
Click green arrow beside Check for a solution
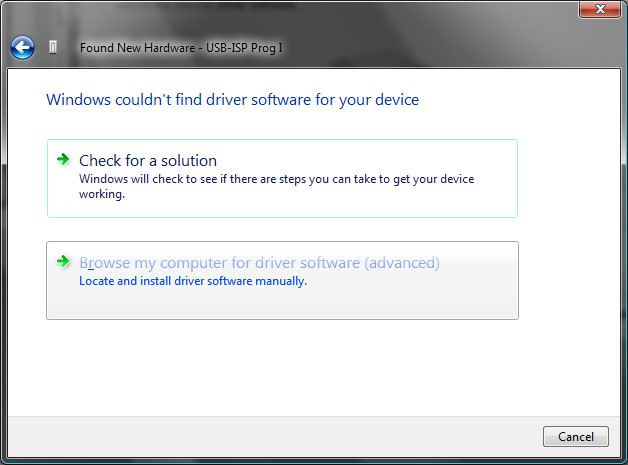point(63,159)
